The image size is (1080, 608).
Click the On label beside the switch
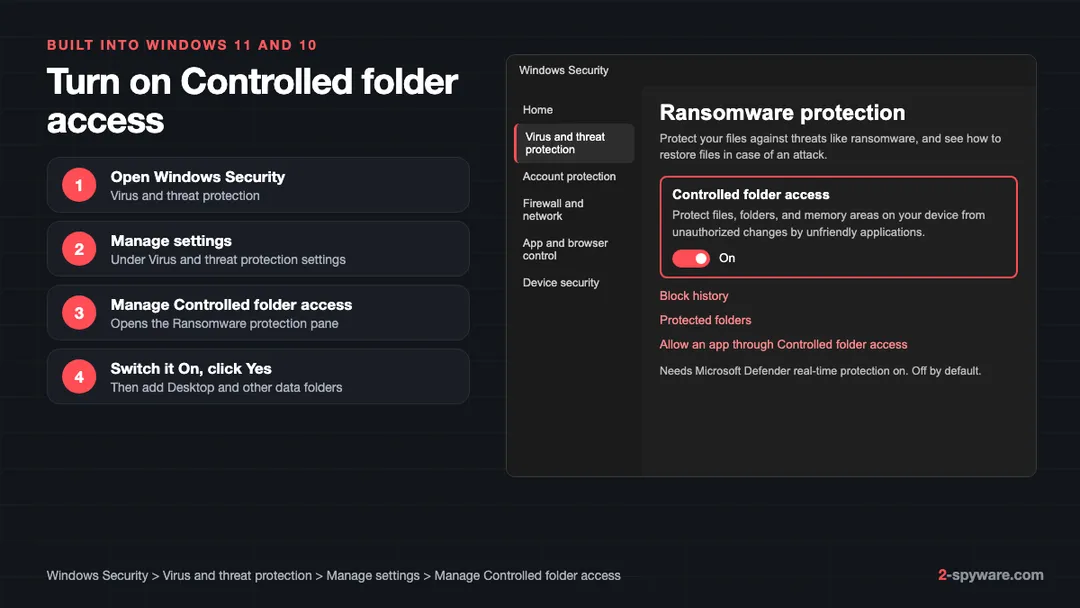(727, 258)
